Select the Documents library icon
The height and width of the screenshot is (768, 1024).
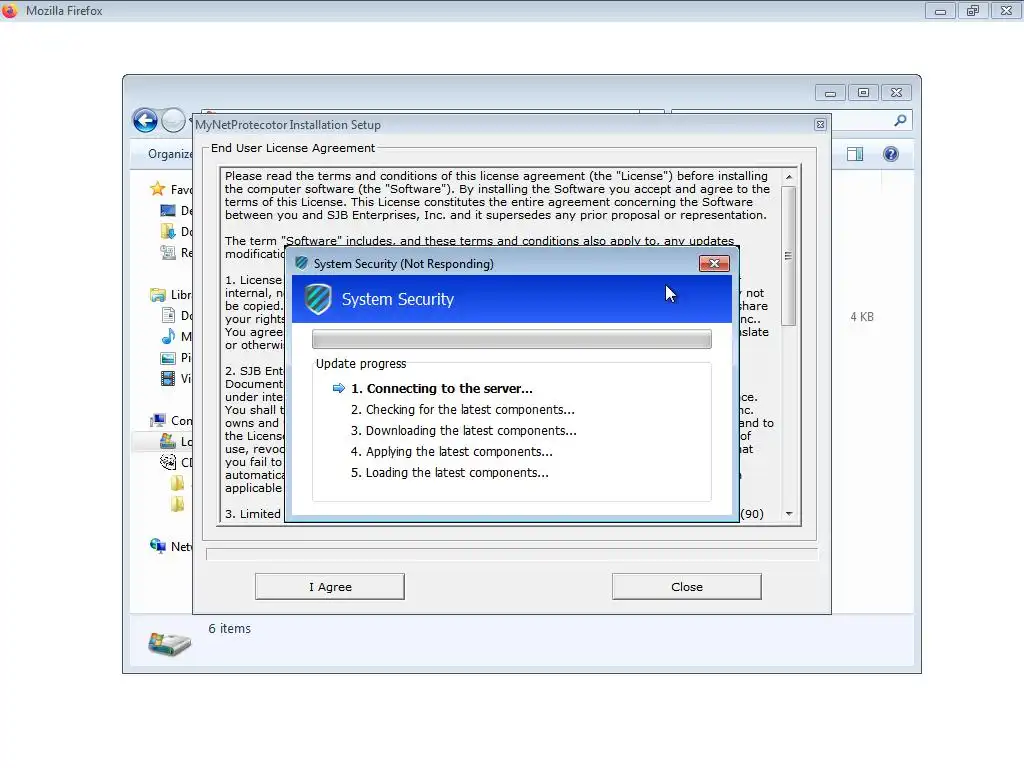(168, 315)
